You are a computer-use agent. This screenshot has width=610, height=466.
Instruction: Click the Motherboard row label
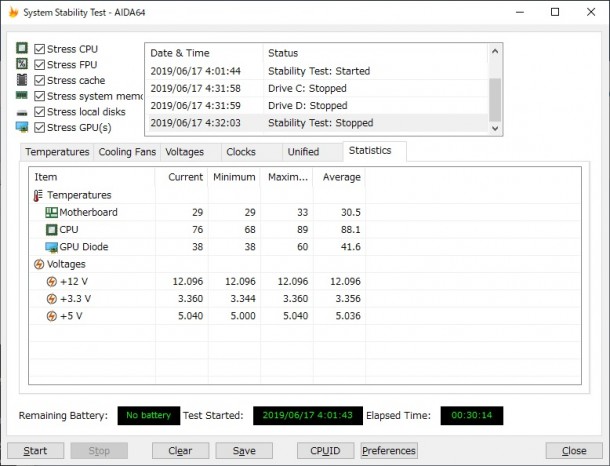[x=88, y=212]
